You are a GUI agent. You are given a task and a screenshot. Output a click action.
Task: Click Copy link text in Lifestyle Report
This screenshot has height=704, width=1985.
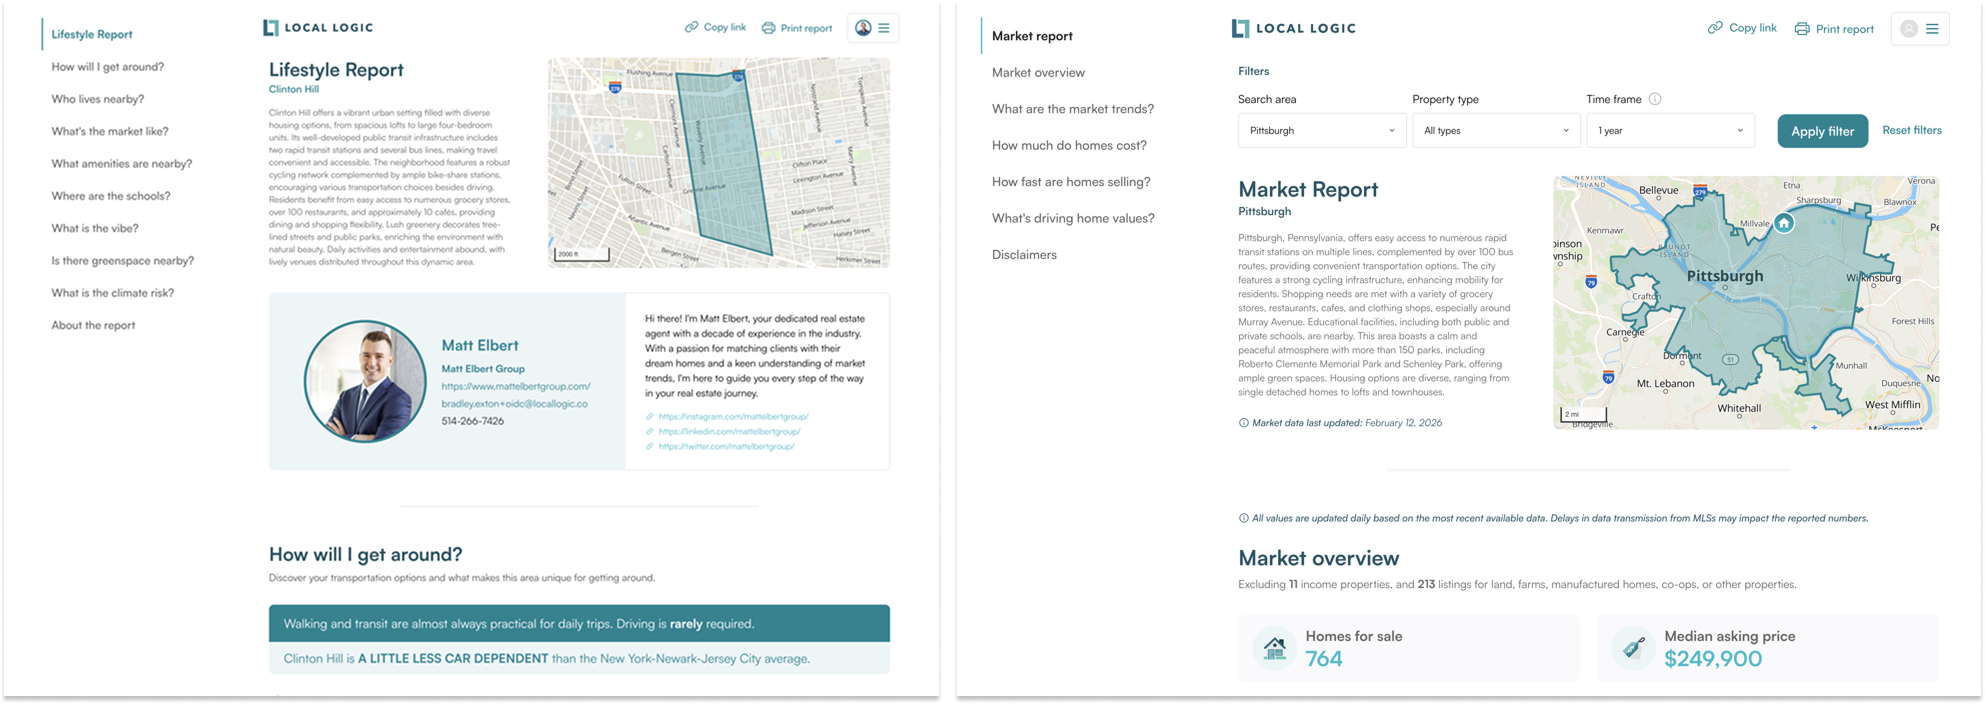point(725,27)
